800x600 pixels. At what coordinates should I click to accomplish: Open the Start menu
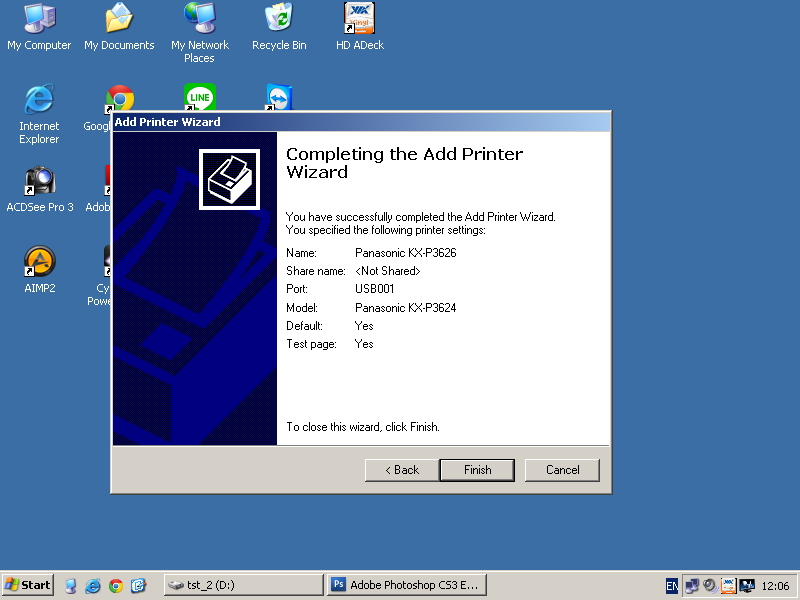[28, 585]
